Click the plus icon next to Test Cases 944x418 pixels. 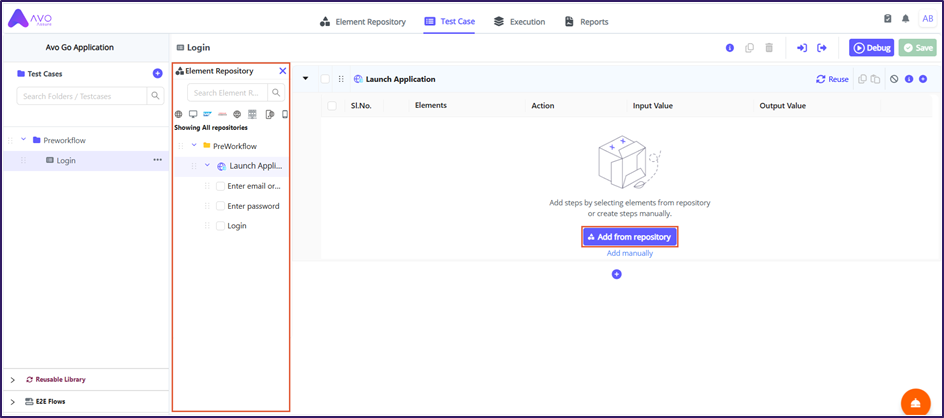click(x=157, y=74)
